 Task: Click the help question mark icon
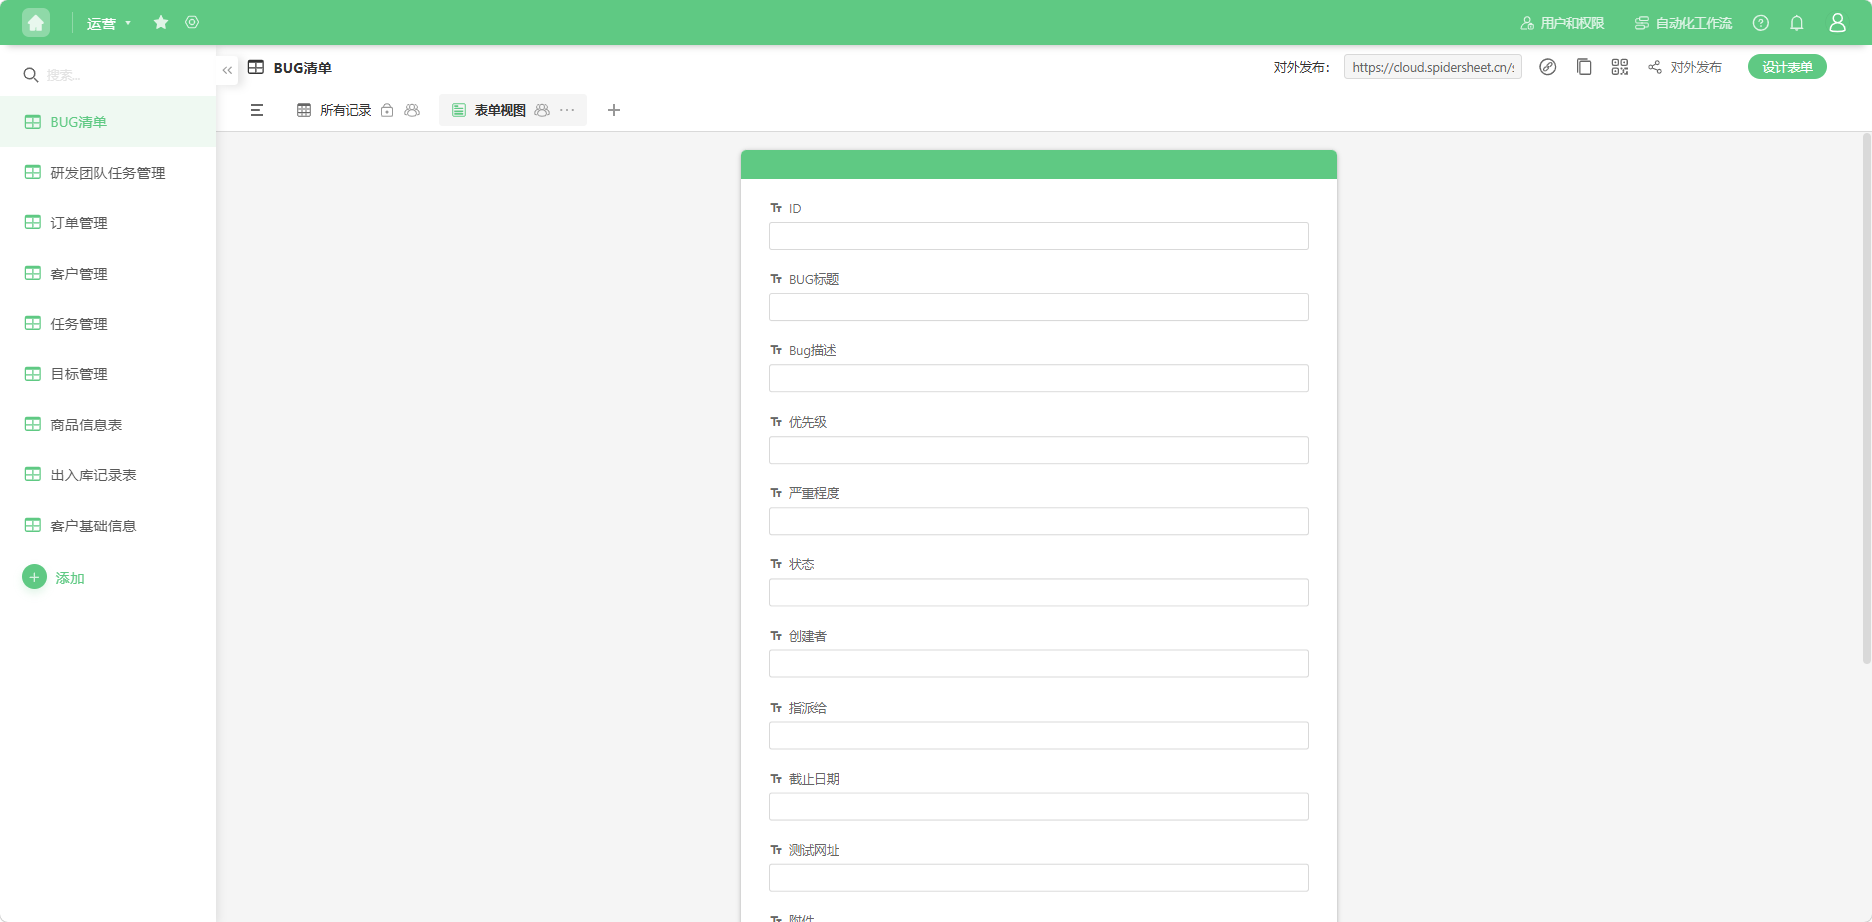point(1761,23)
